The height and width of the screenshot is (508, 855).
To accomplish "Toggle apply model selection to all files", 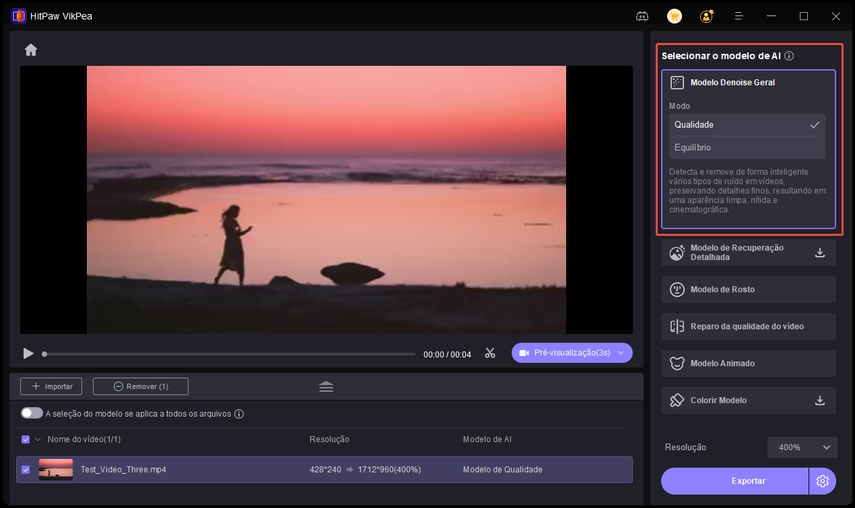I will 32,413.
